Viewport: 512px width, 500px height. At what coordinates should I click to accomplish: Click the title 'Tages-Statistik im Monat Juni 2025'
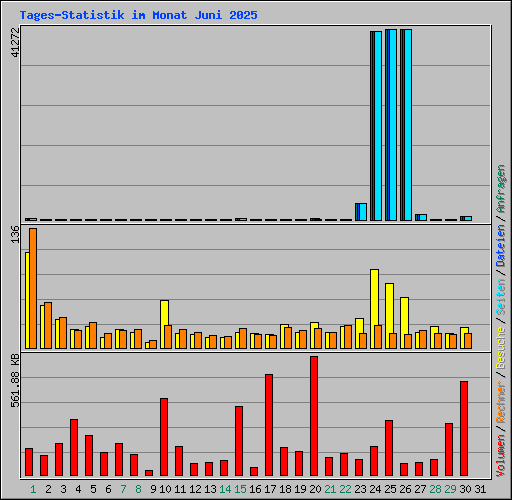[138, 15]
